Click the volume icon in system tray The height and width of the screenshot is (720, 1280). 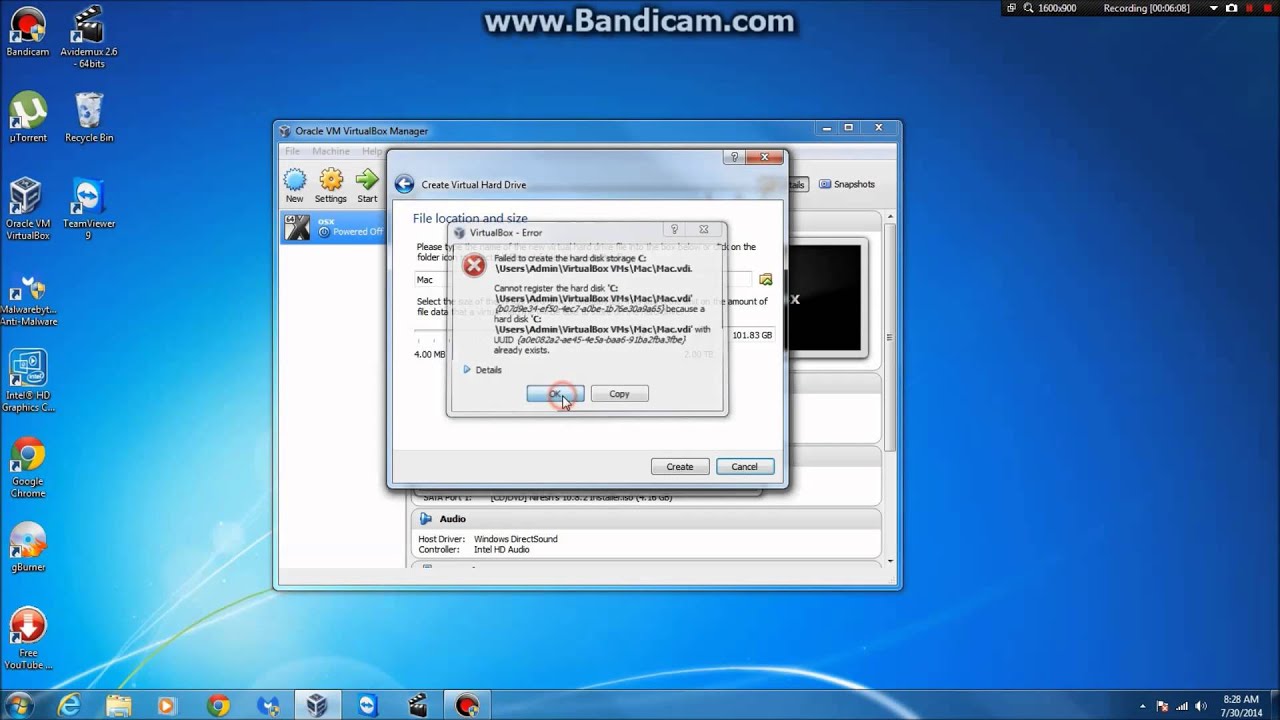1201,705
